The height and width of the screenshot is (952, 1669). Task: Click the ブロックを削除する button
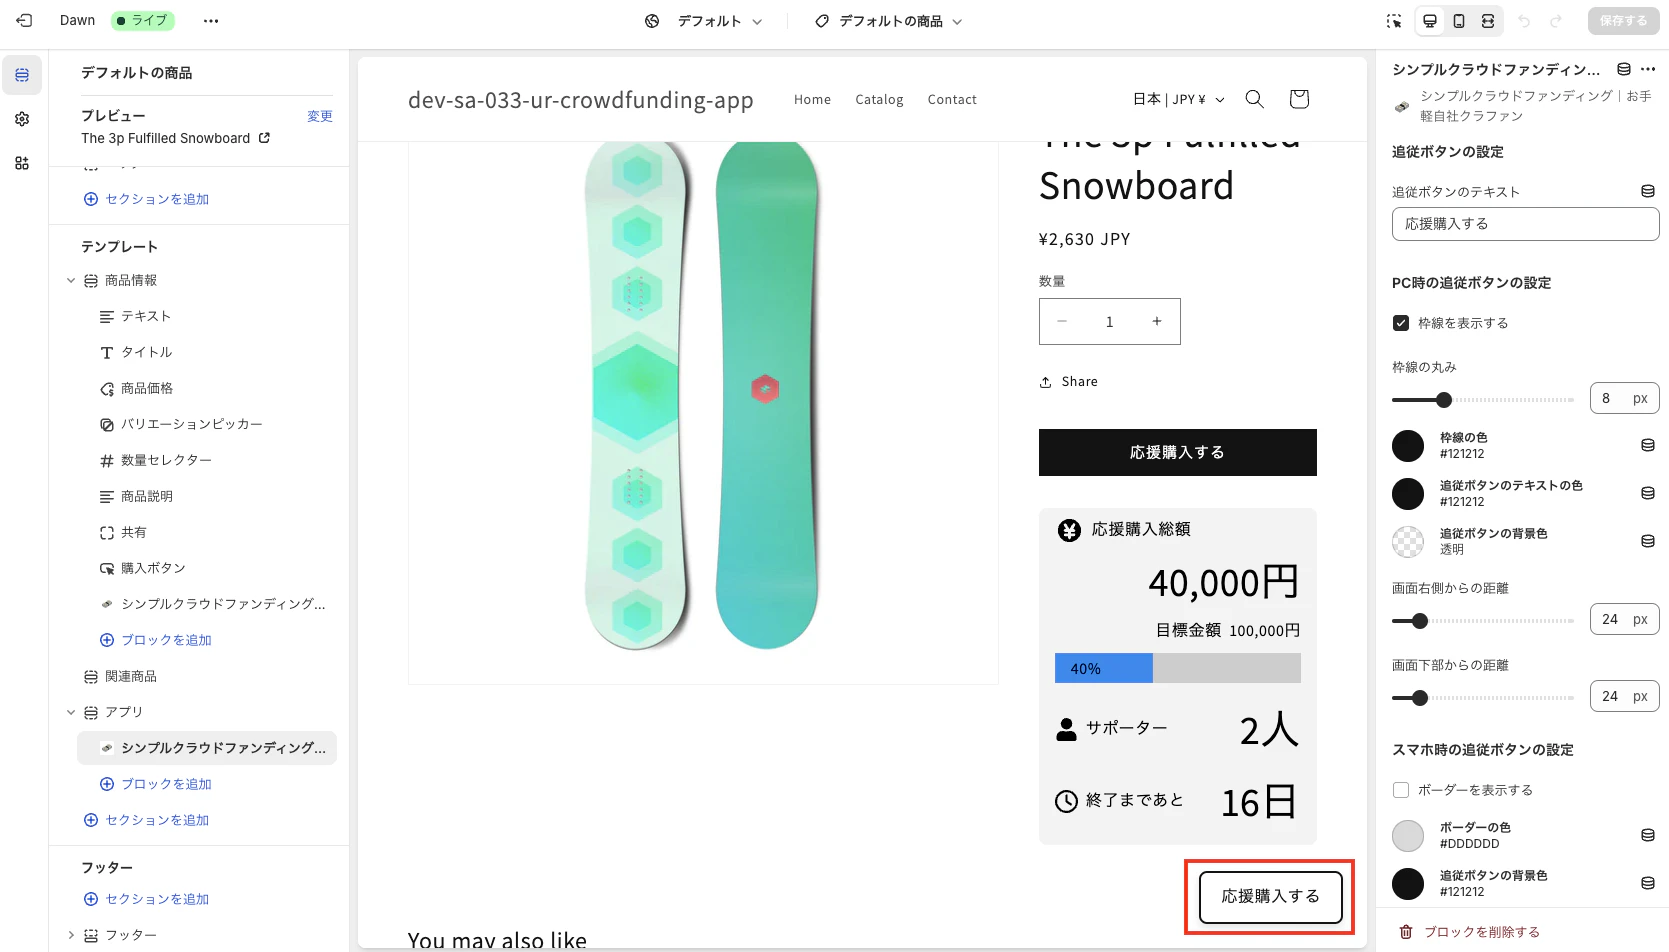(1469, 932)
